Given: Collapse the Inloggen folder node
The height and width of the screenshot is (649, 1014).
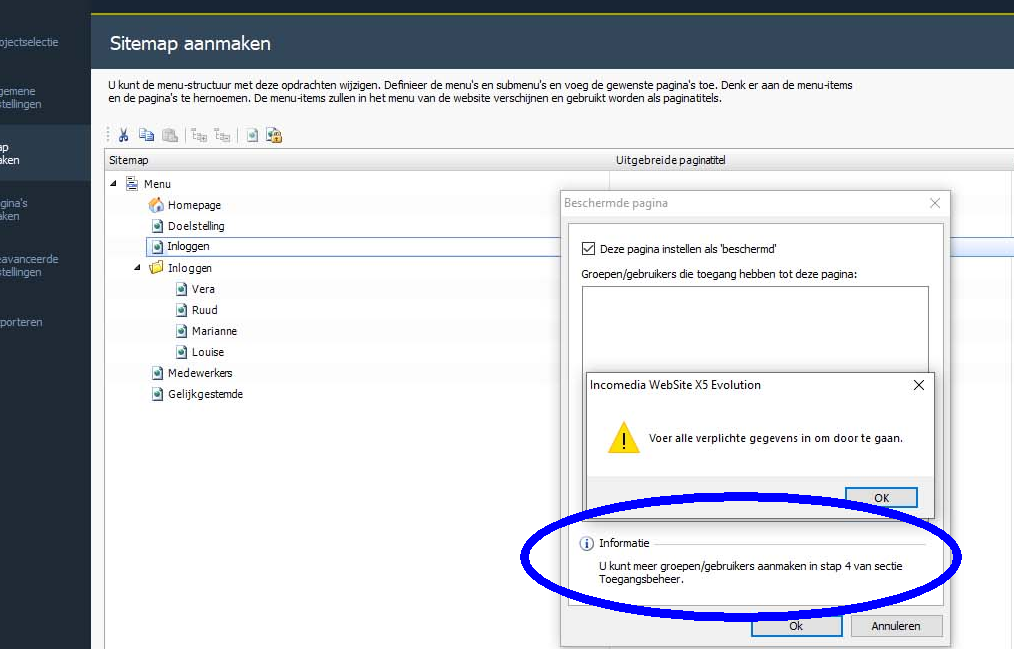Looking at the screenshot, I should 138,268.
